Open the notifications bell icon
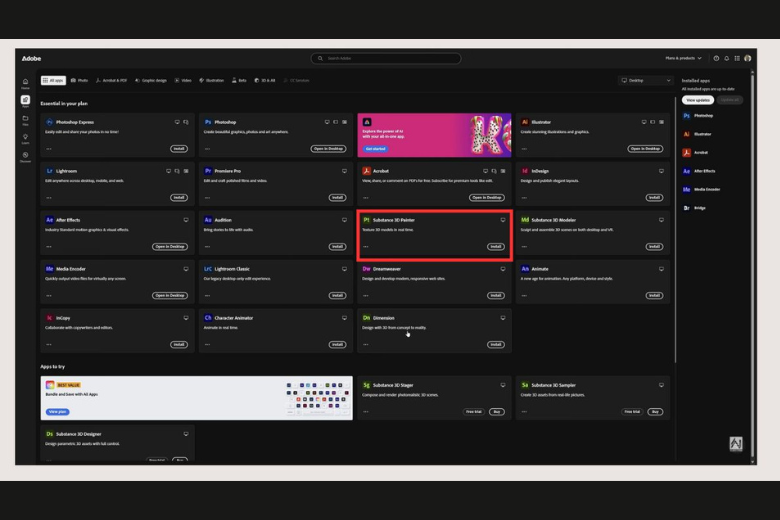This screenshot has width=780, height=520. (x=727, y=58)
